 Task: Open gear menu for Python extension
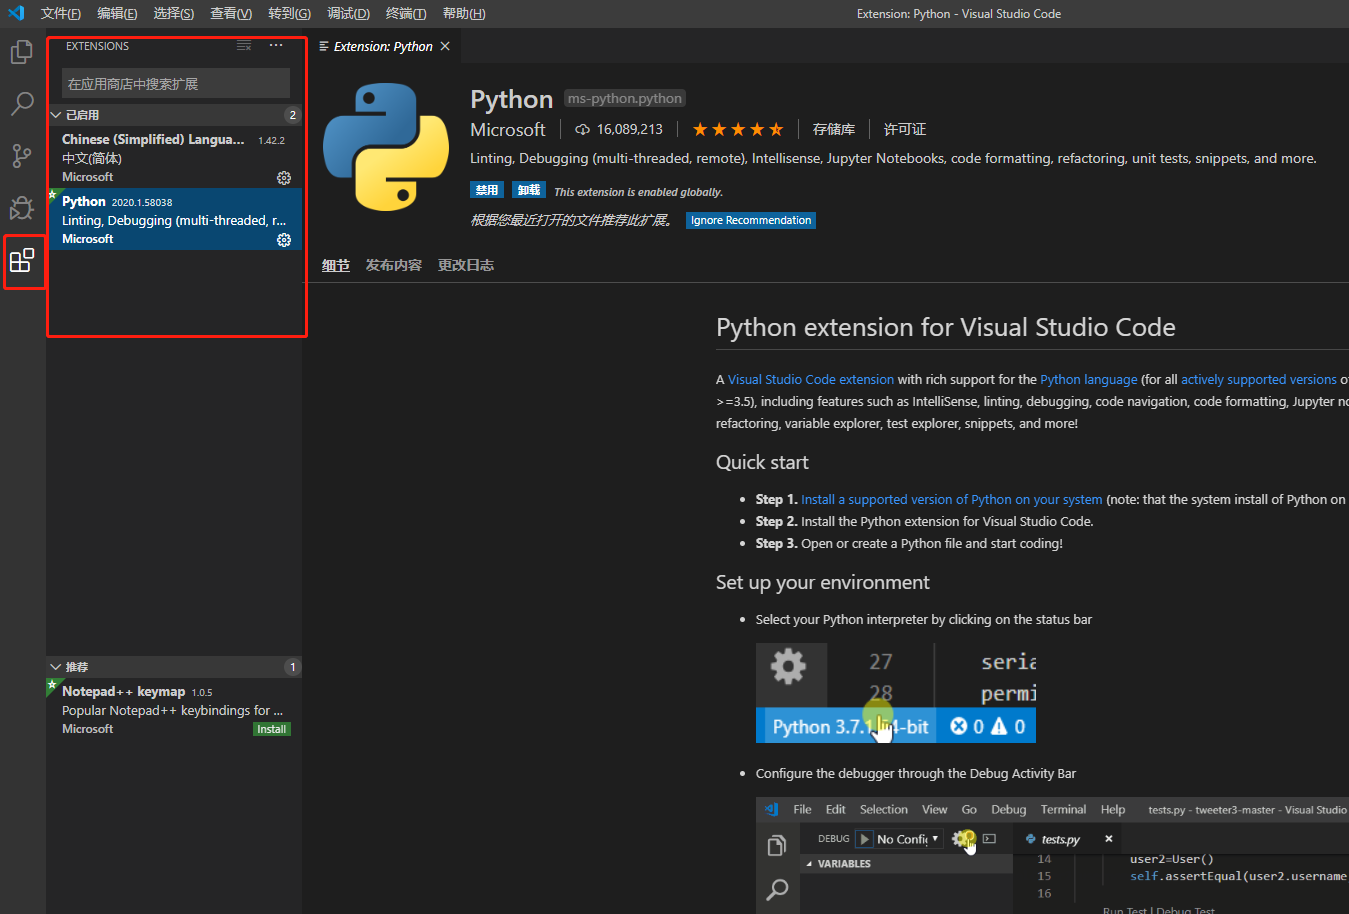click(284, 240)
